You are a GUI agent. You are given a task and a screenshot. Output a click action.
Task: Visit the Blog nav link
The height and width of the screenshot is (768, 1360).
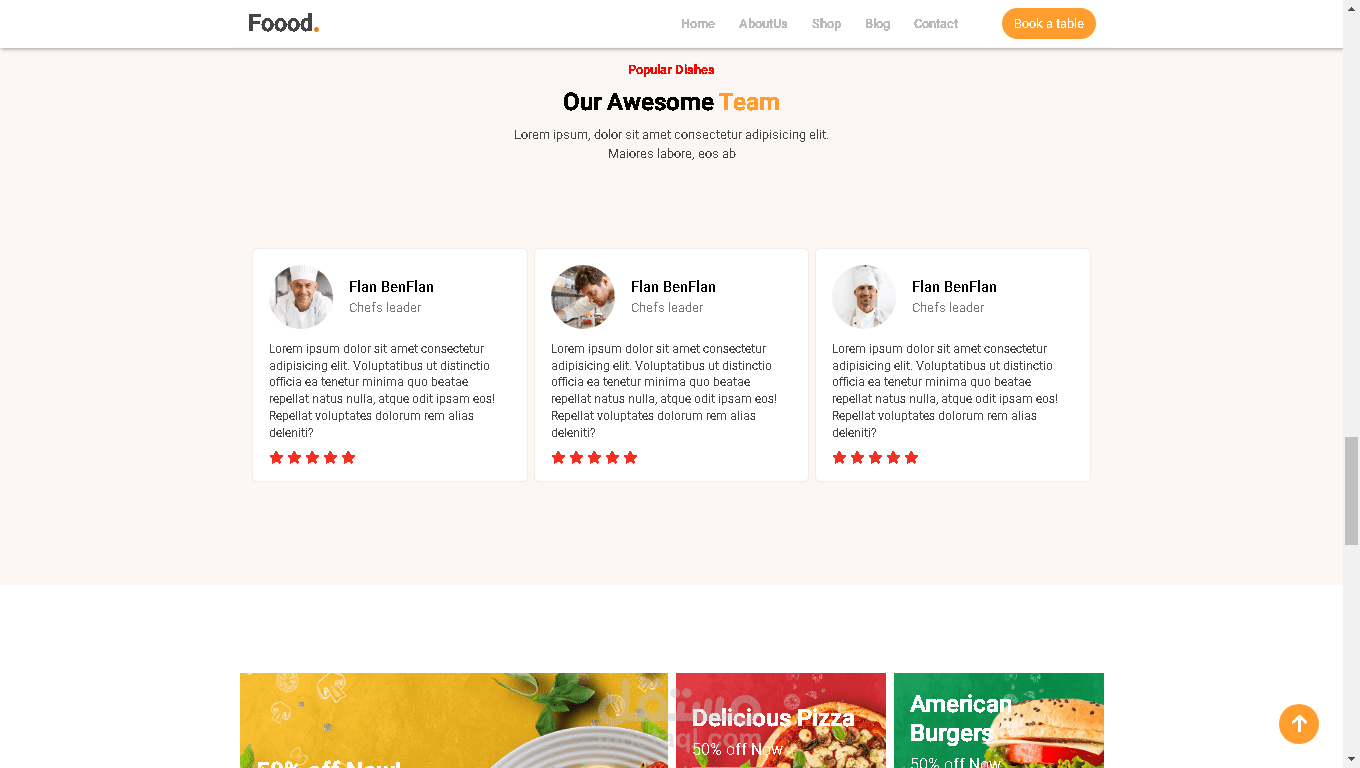(x=878, y=24)
